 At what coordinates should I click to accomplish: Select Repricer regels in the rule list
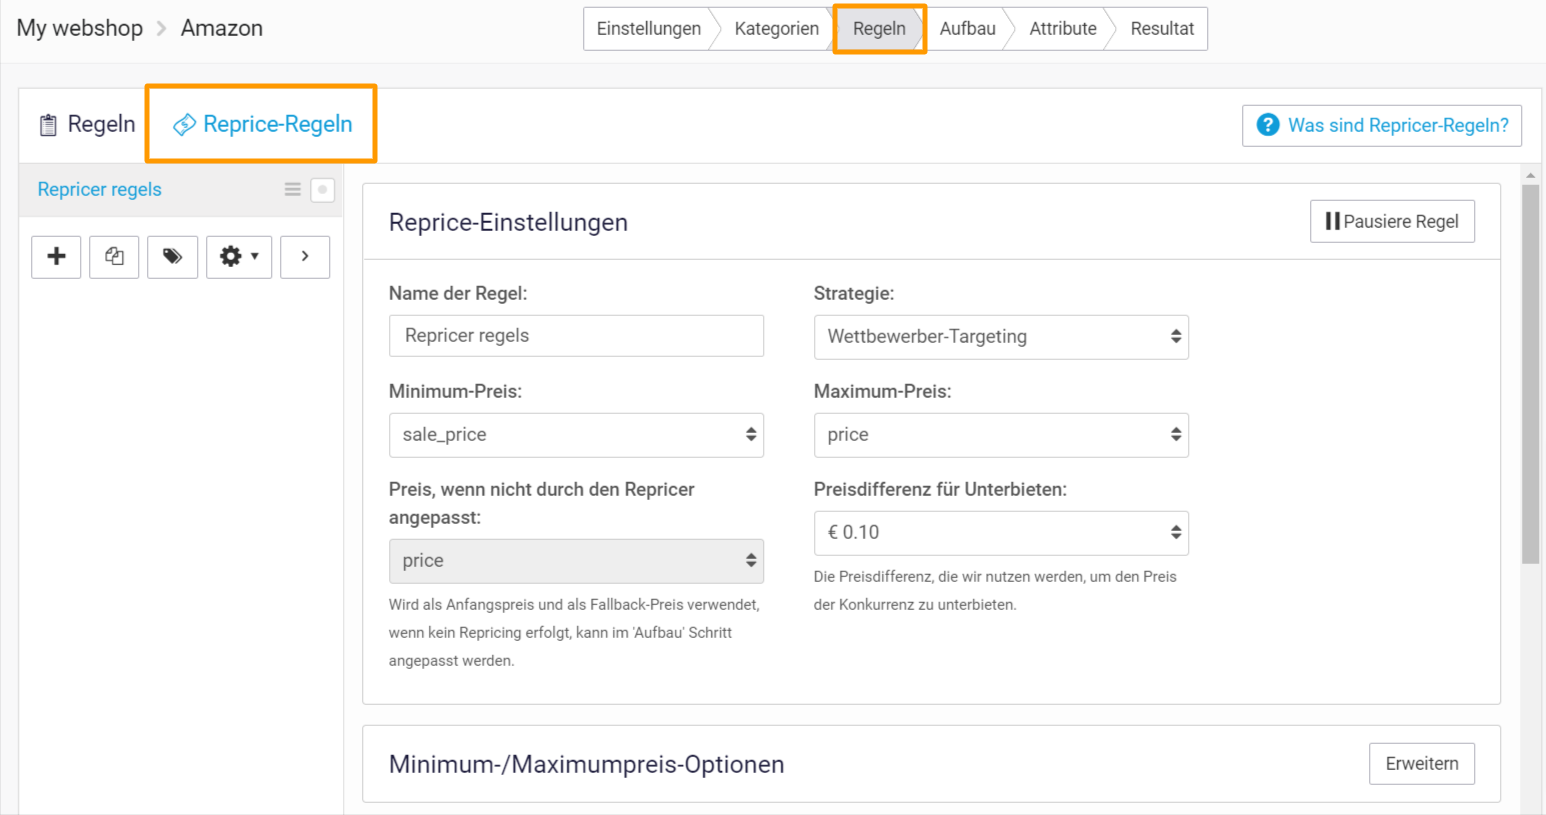click(x=100, y=190)
